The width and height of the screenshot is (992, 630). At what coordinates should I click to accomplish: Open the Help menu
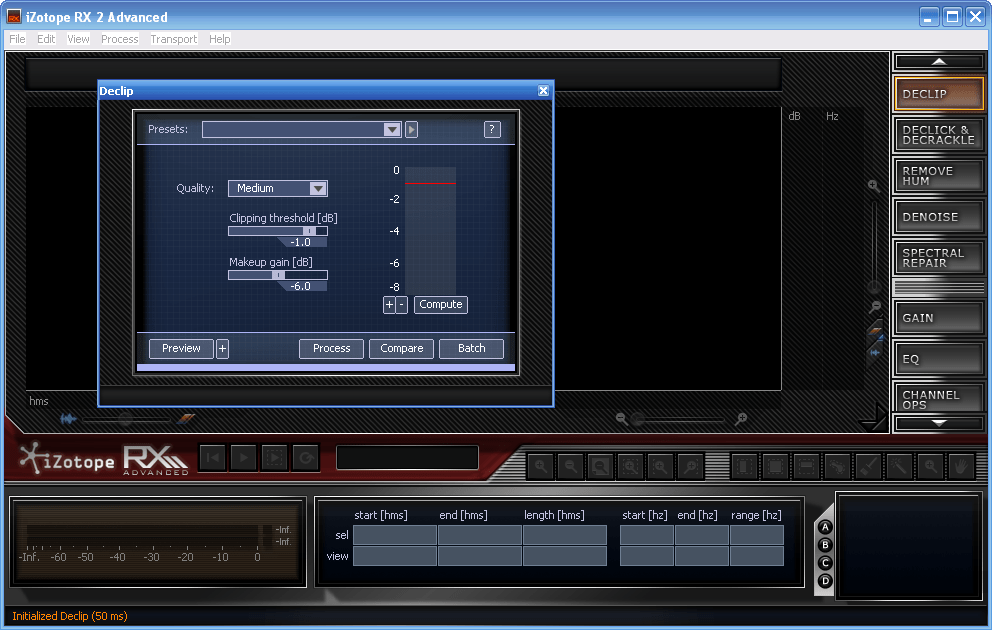click(220, 39)
